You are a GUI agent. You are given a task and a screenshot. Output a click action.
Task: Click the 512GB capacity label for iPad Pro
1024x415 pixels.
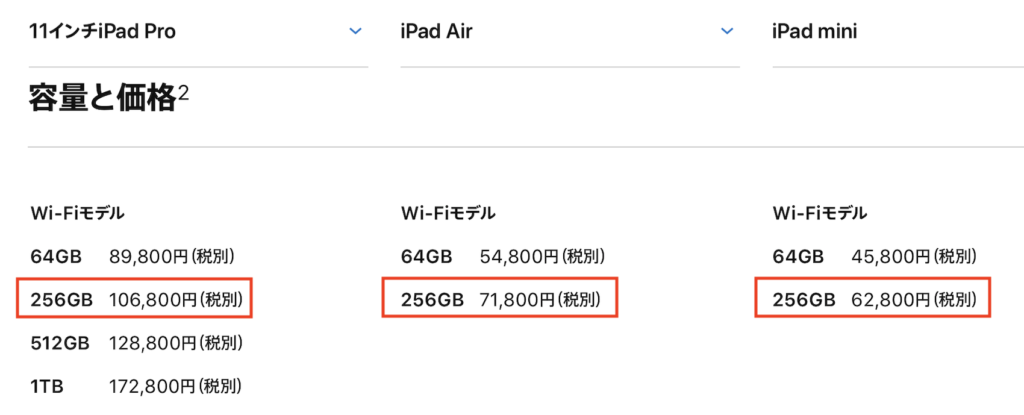pyautogui.click(x=60, y=343)
